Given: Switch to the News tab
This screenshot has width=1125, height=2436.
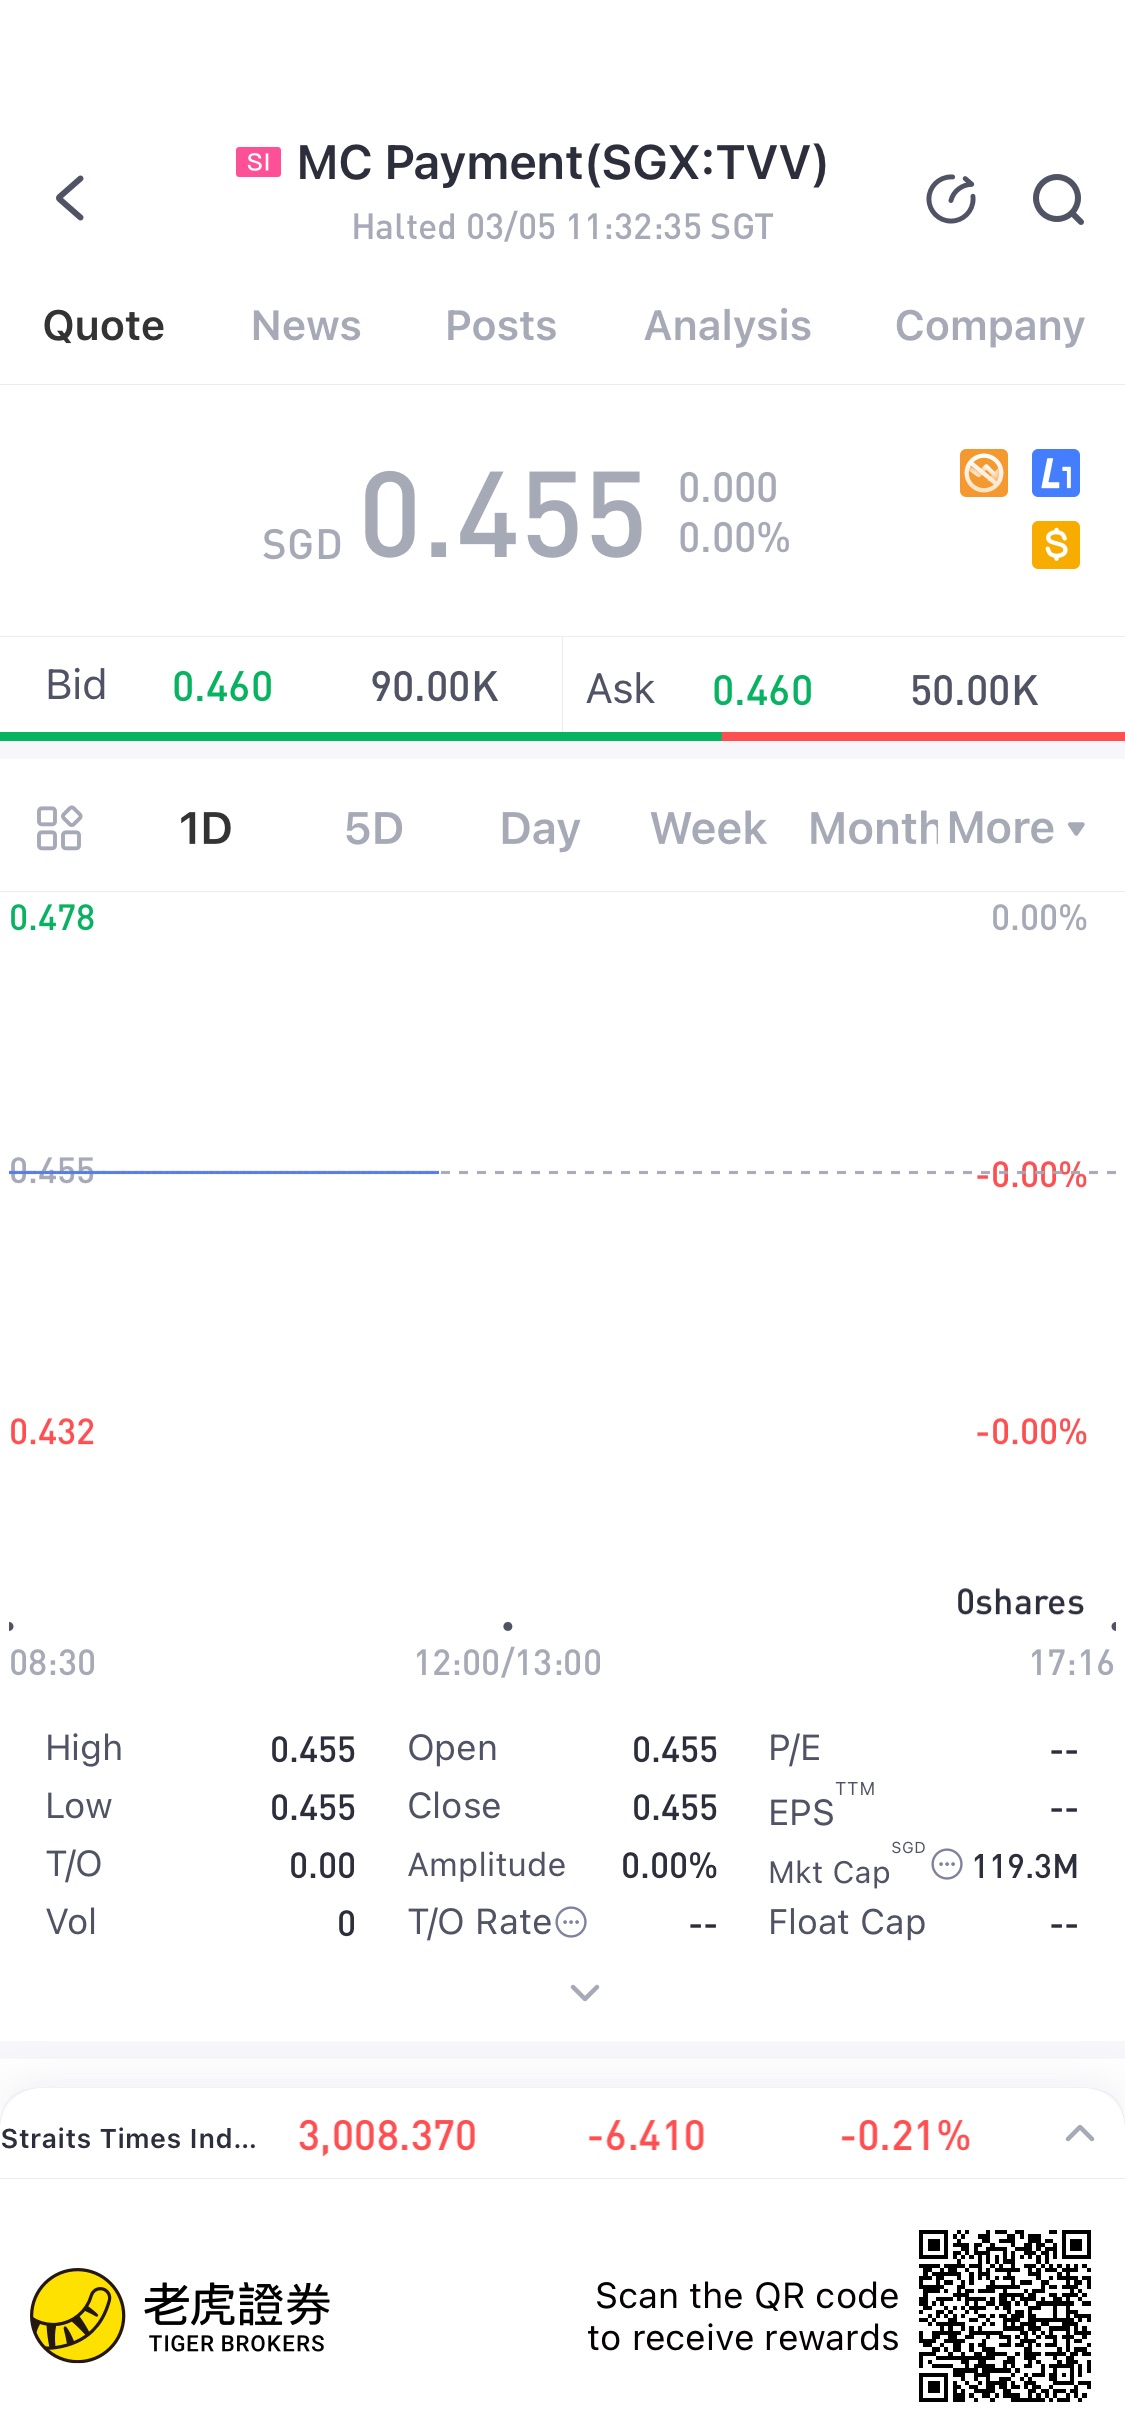Looking at the screenshot, I should (306, 326).
